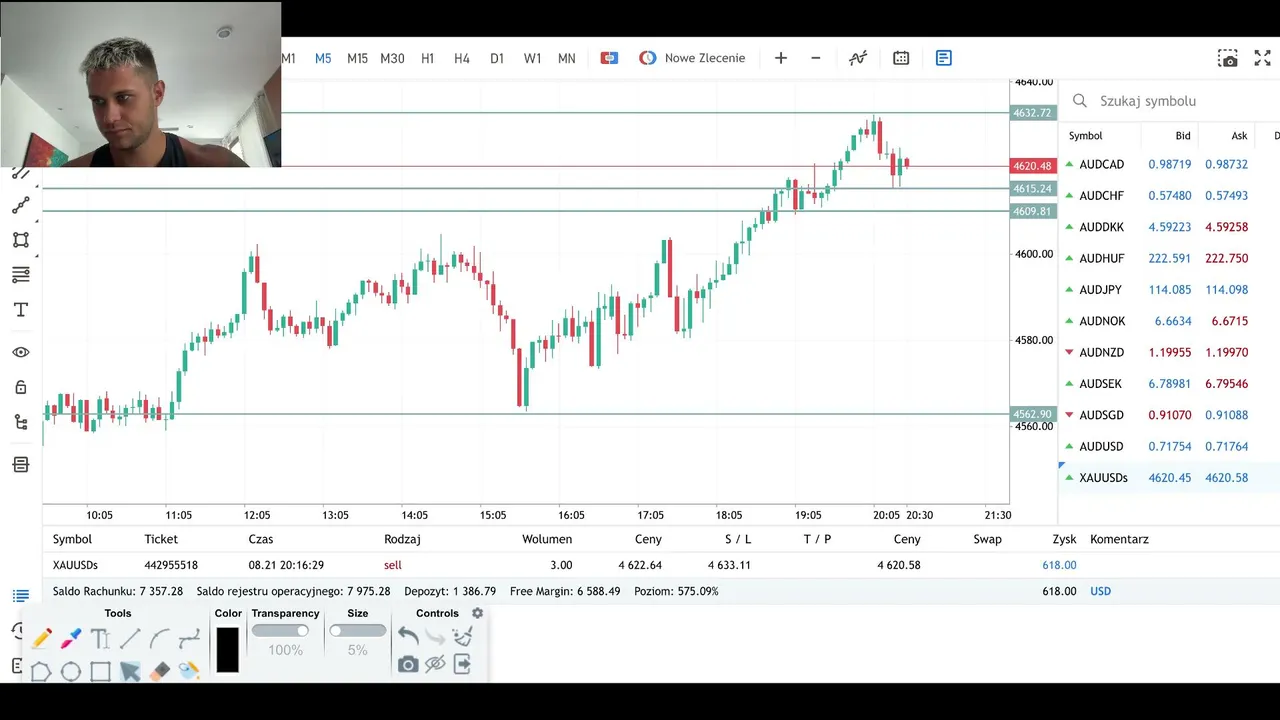Viewport: 1280px width, 720px height.
Task: Switch to the D1 daily timeframe
Action: pos(497,58)
